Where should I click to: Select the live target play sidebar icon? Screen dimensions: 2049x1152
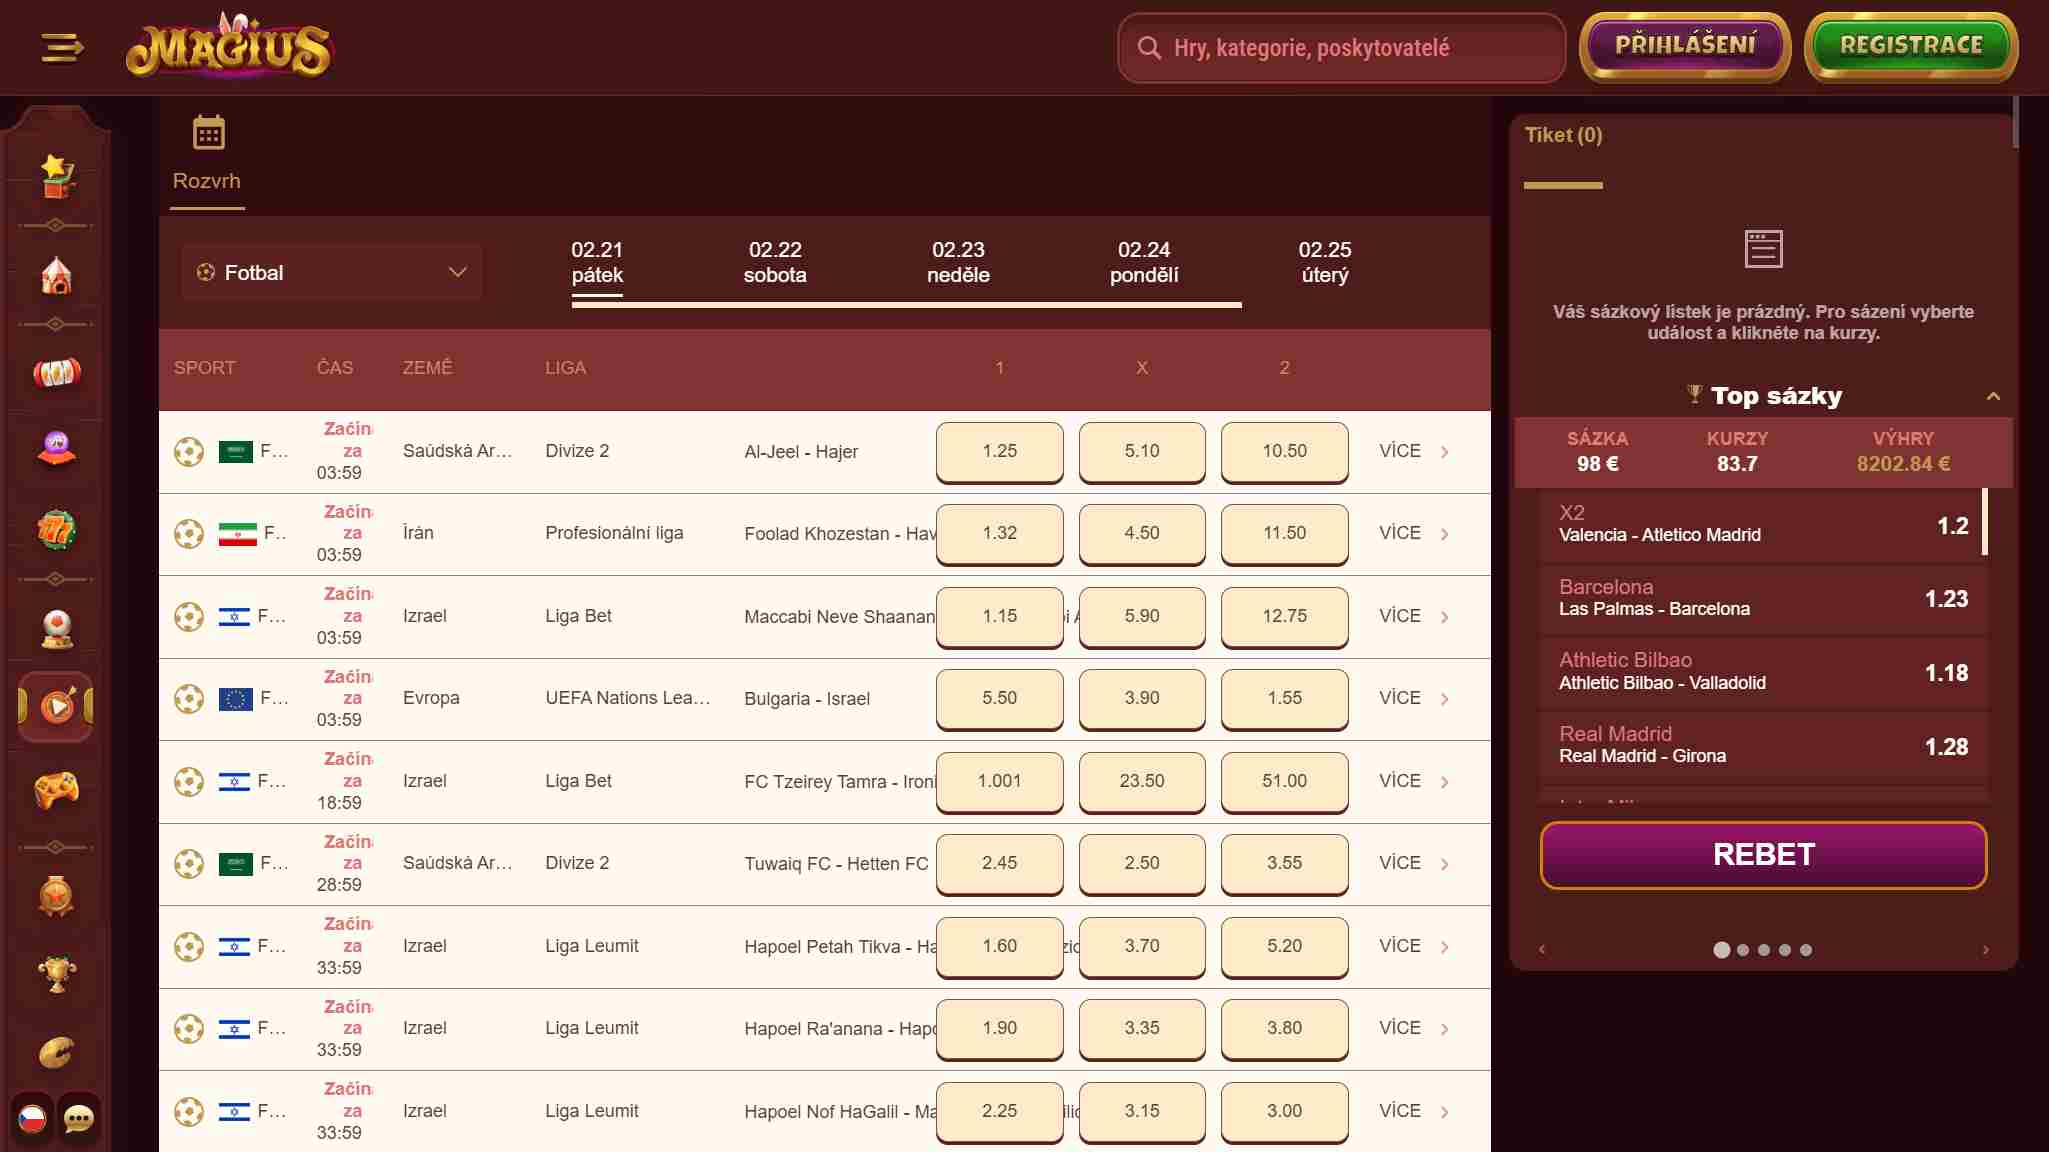point(57,707)
